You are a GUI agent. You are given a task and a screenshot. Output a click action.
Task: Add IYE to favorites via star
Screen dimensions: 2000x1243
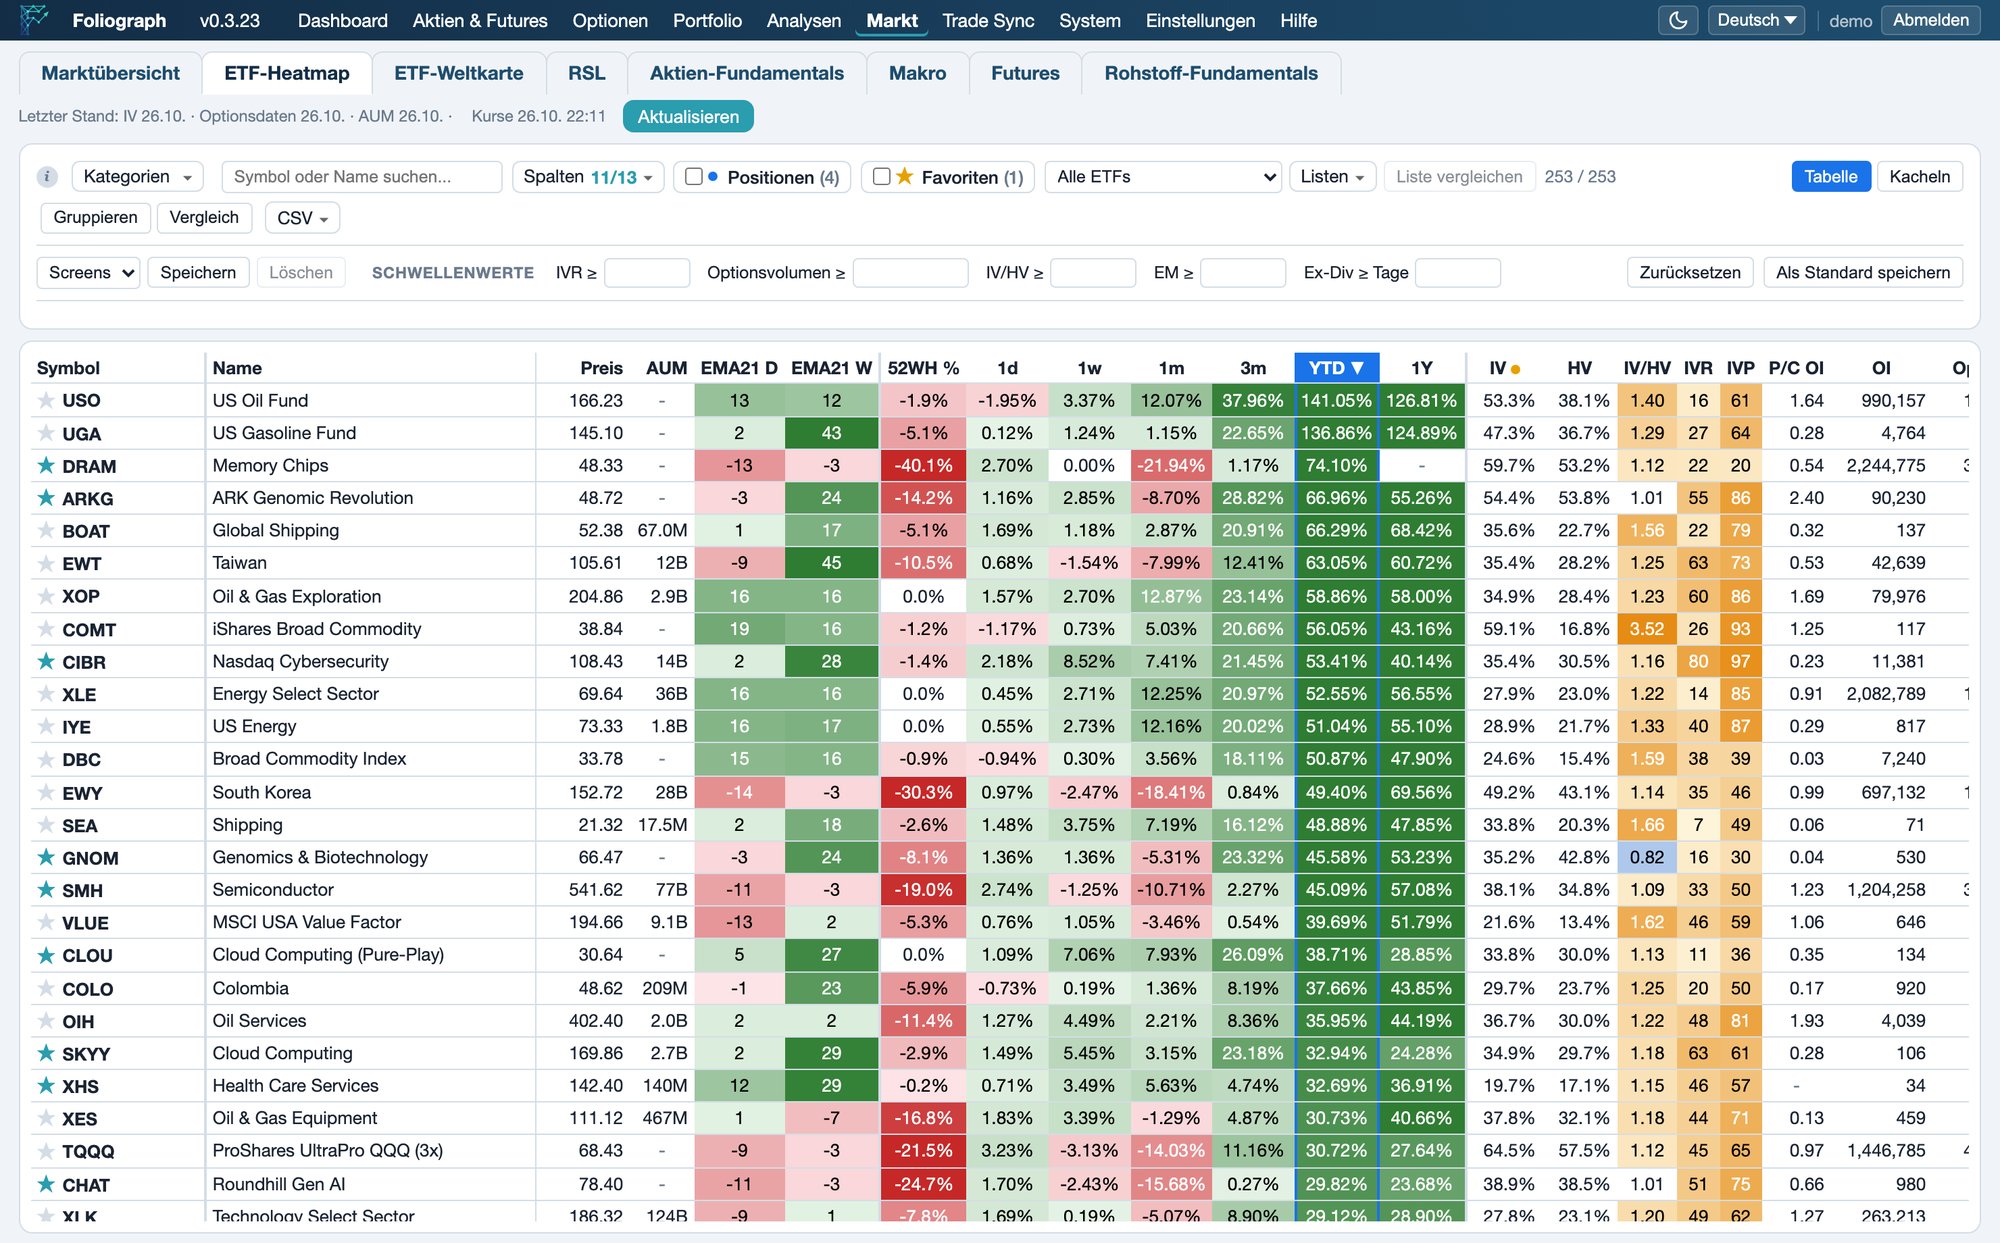(46, 726)
